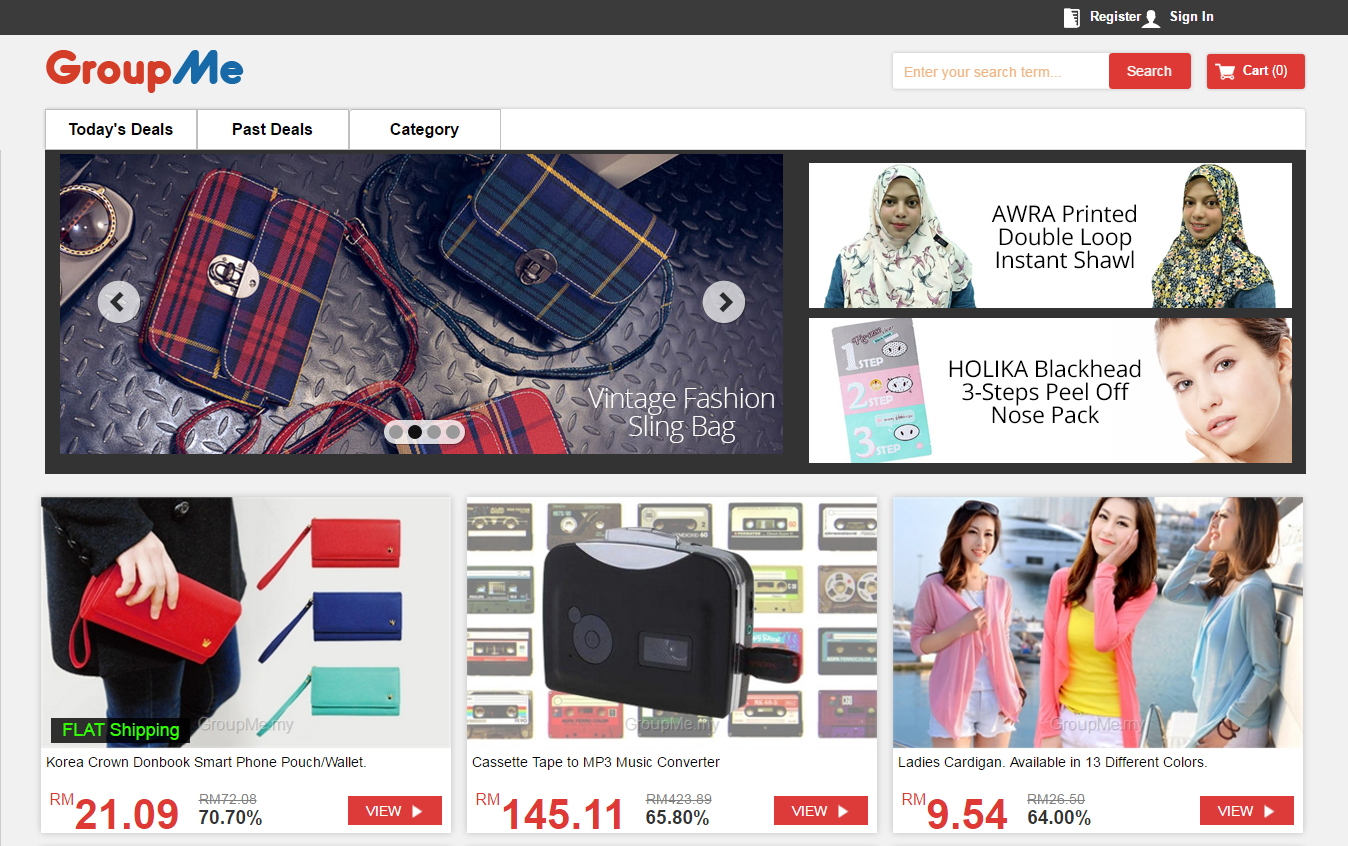1348x846 pixels.
Task: Switch to Past Deals tab
Action: tap(272, 129)
